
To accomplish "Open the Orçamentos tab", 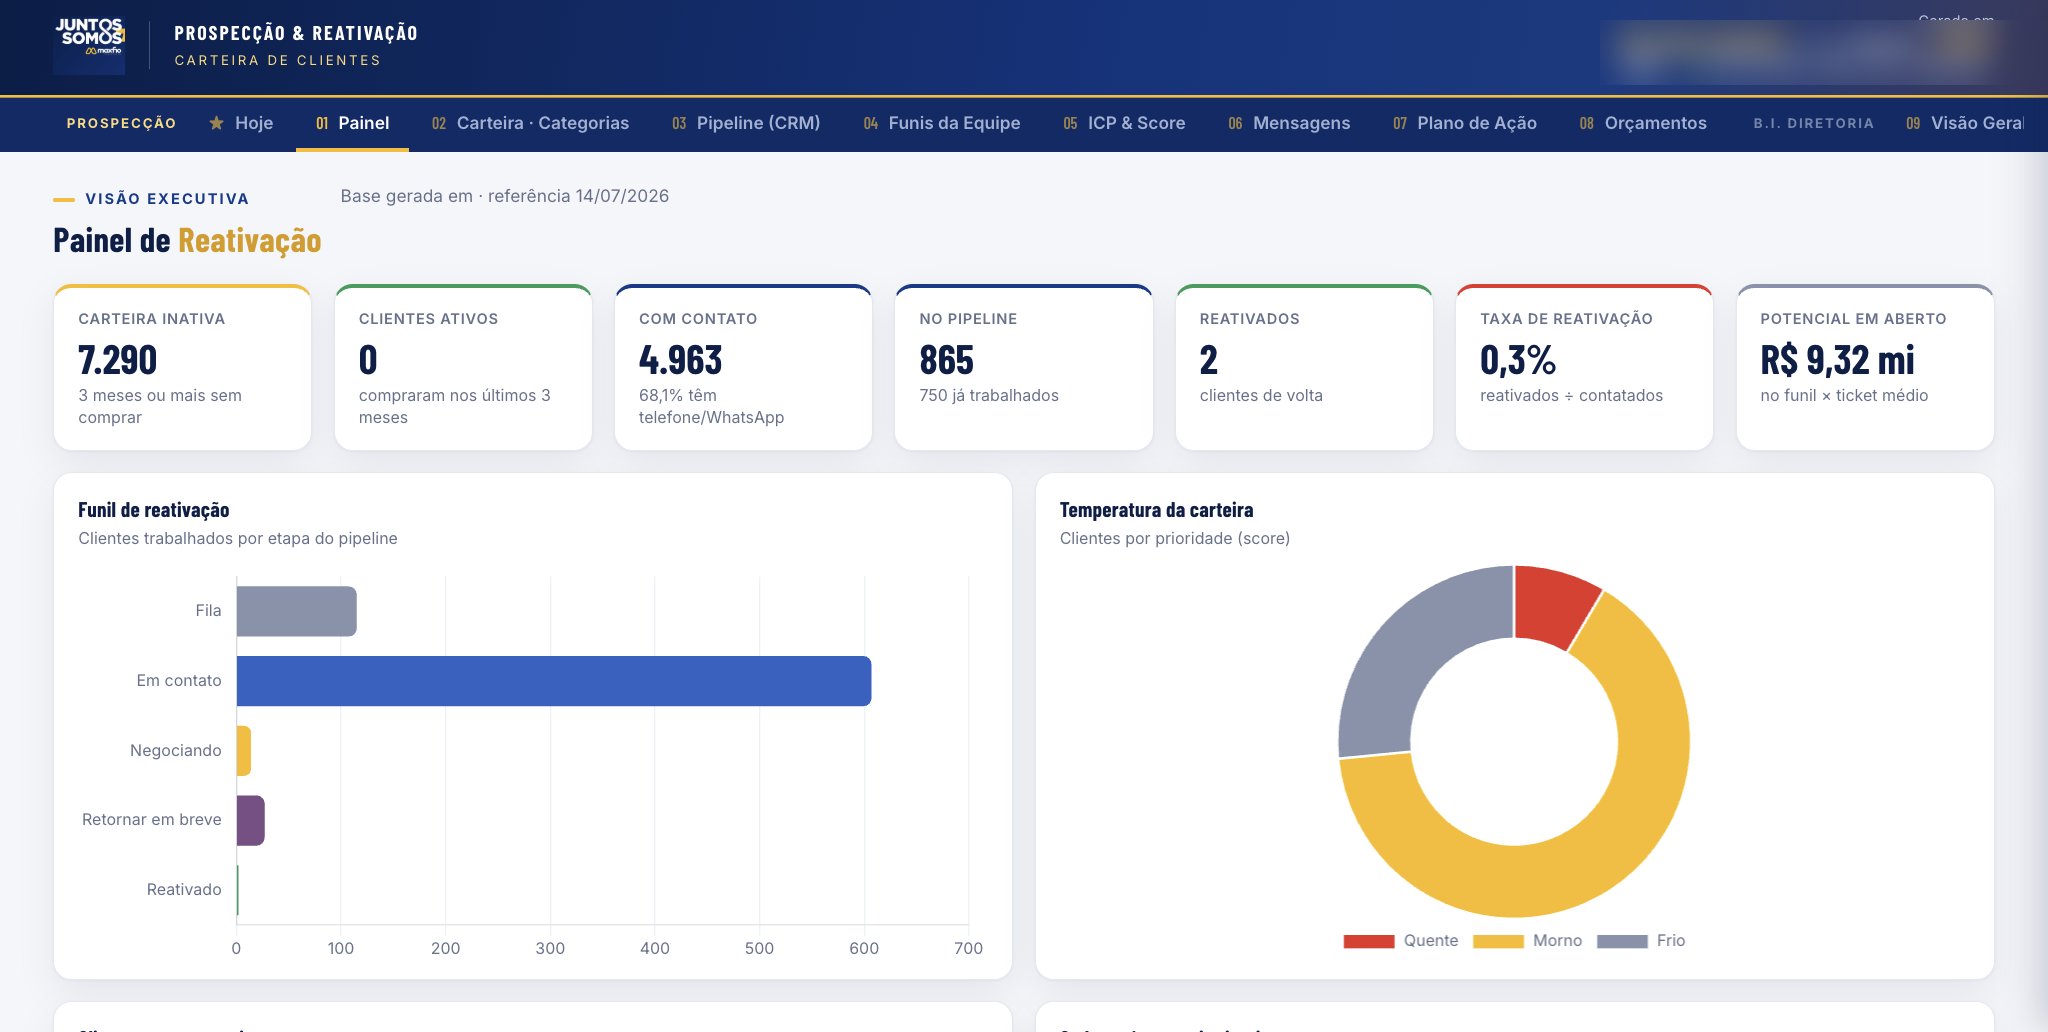I will coord(1643,123).
